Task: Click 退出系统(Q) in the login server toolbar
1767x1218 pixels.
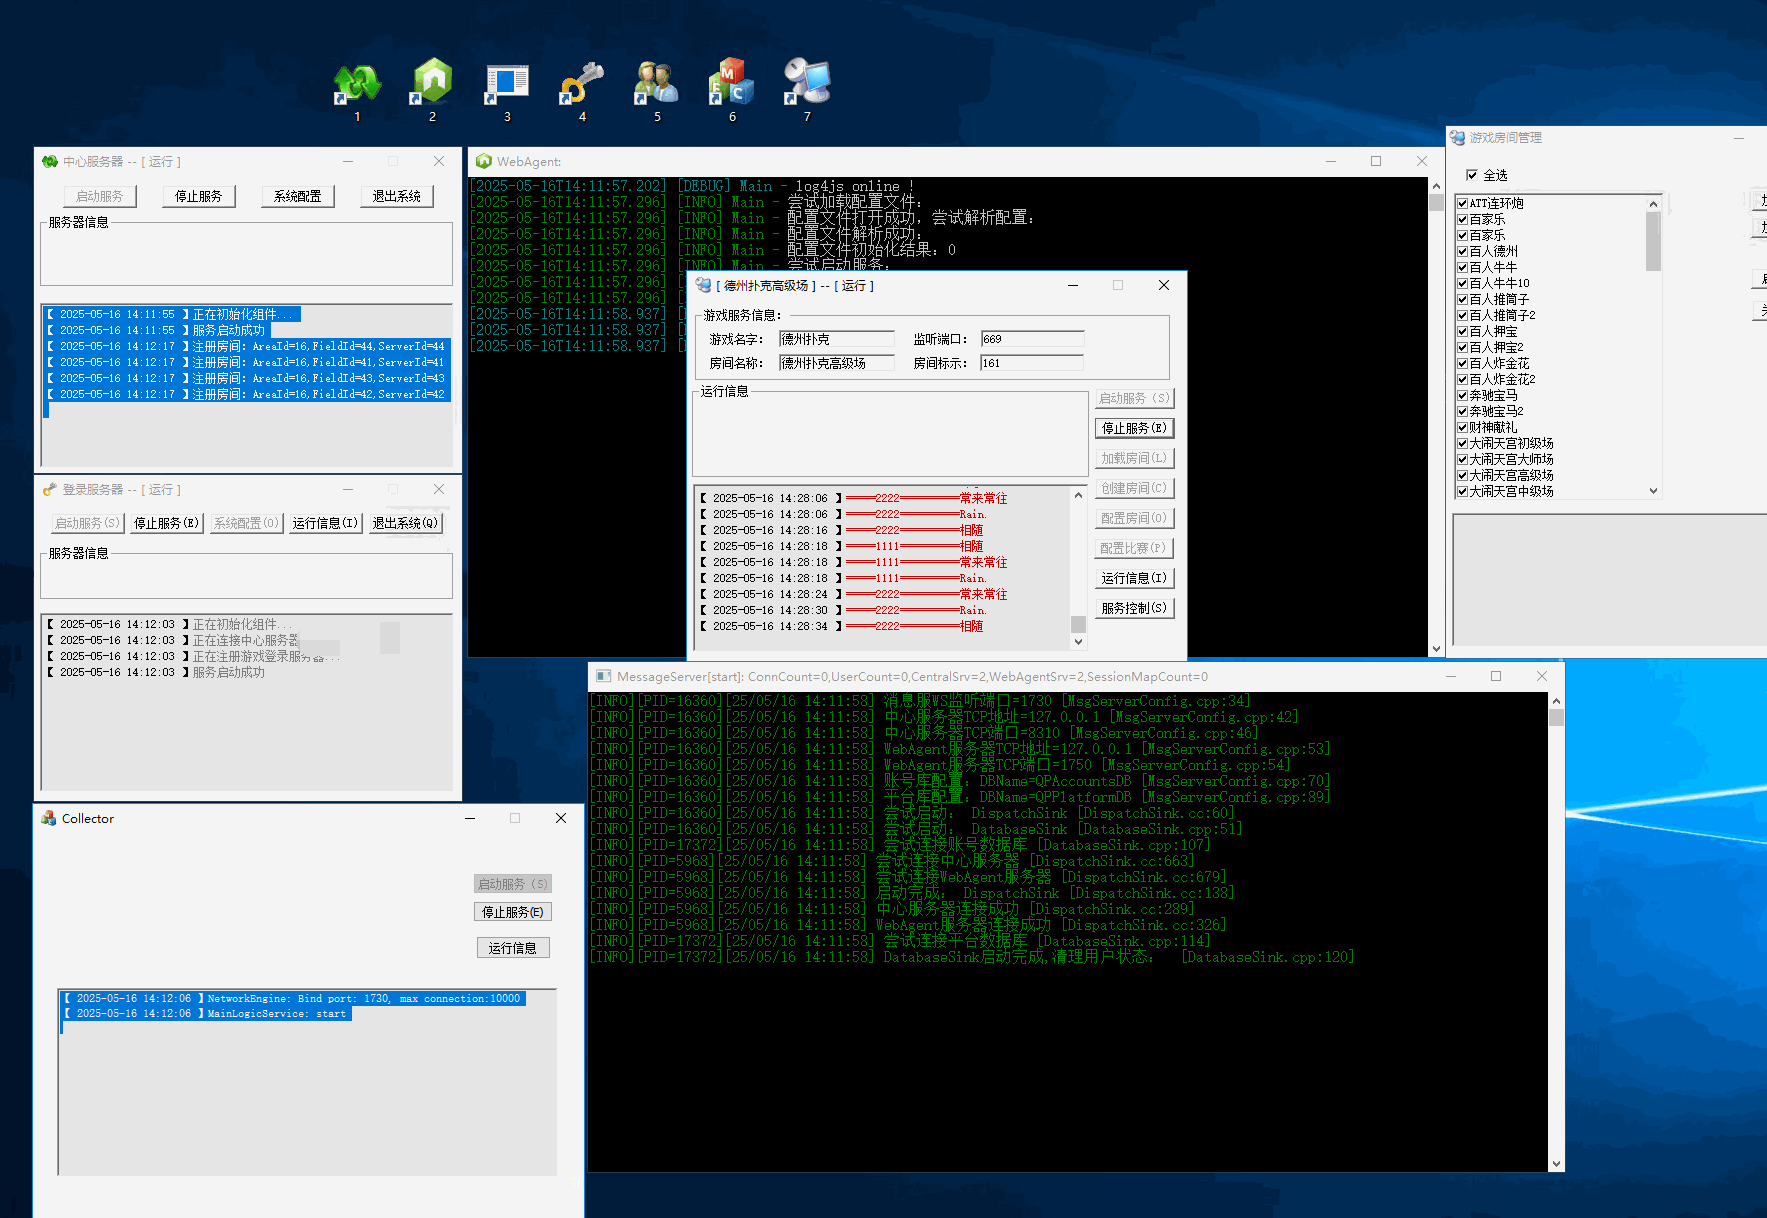Action: coord(405,523)
